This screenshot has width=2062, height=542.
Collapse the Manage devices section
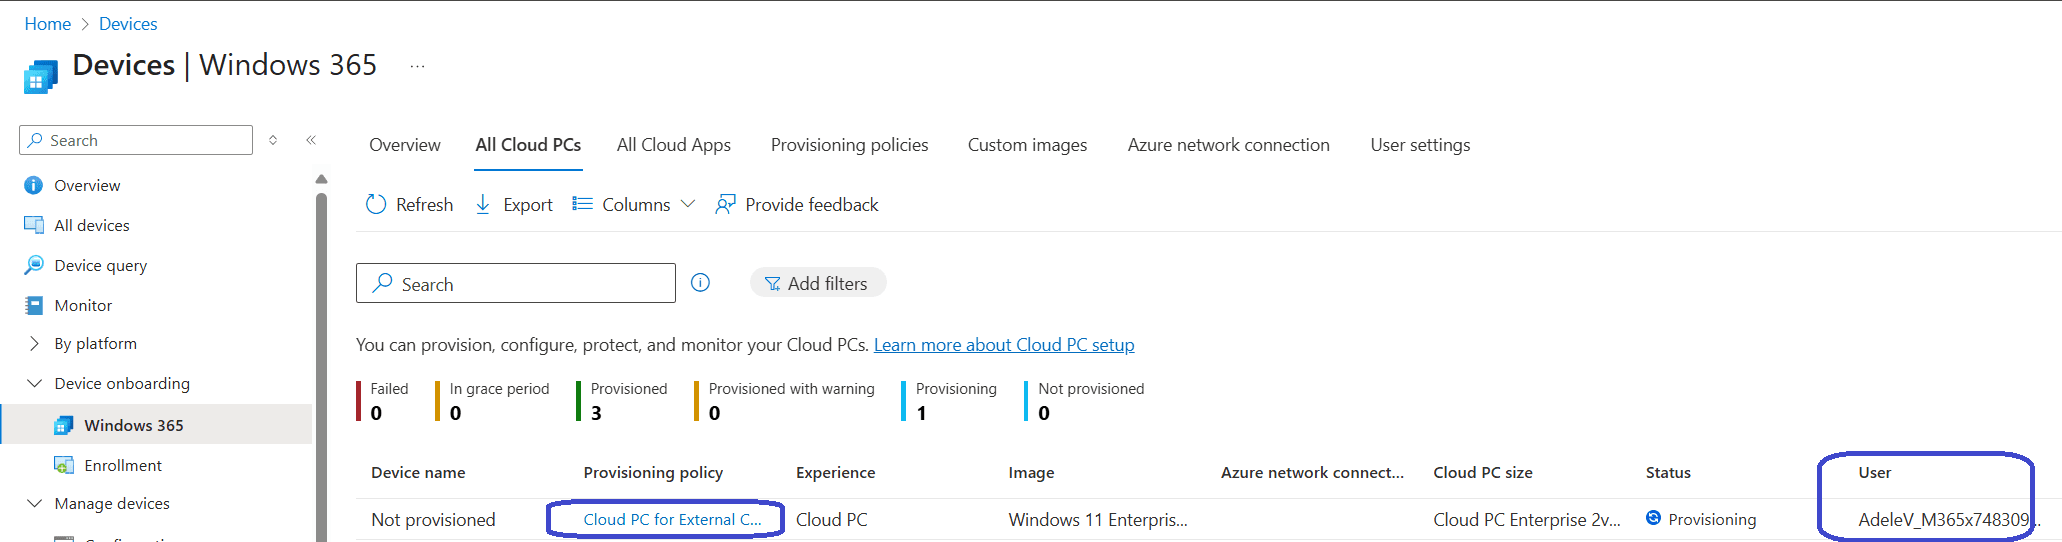point(35,503)
